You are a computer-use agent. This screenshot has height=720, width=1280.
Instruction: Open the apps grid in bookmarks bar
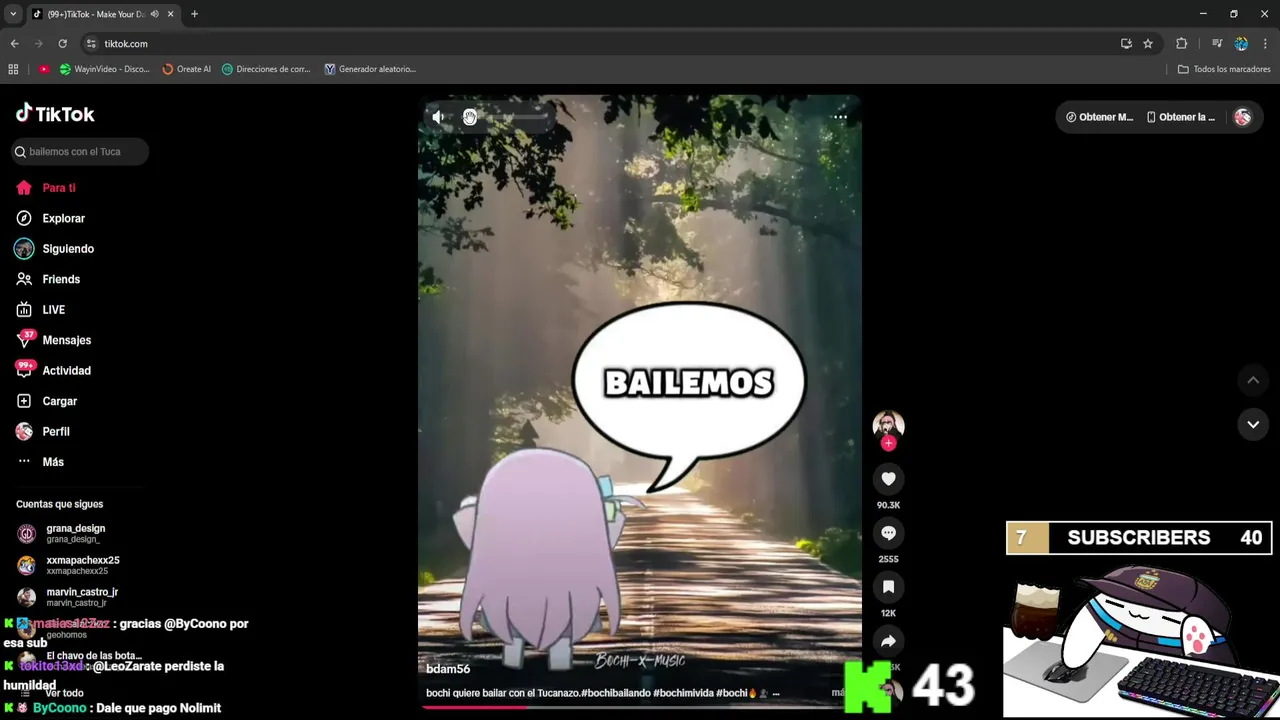coord(13,69)
